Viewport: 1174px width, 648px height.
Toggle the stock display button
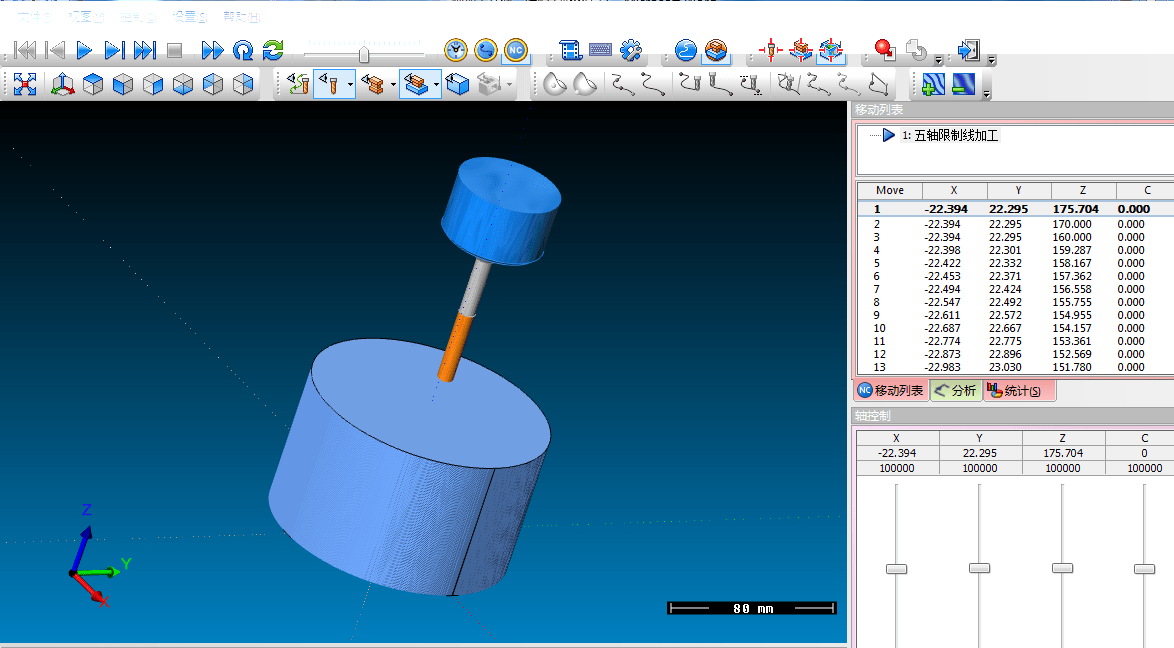(x=415, y=85)
